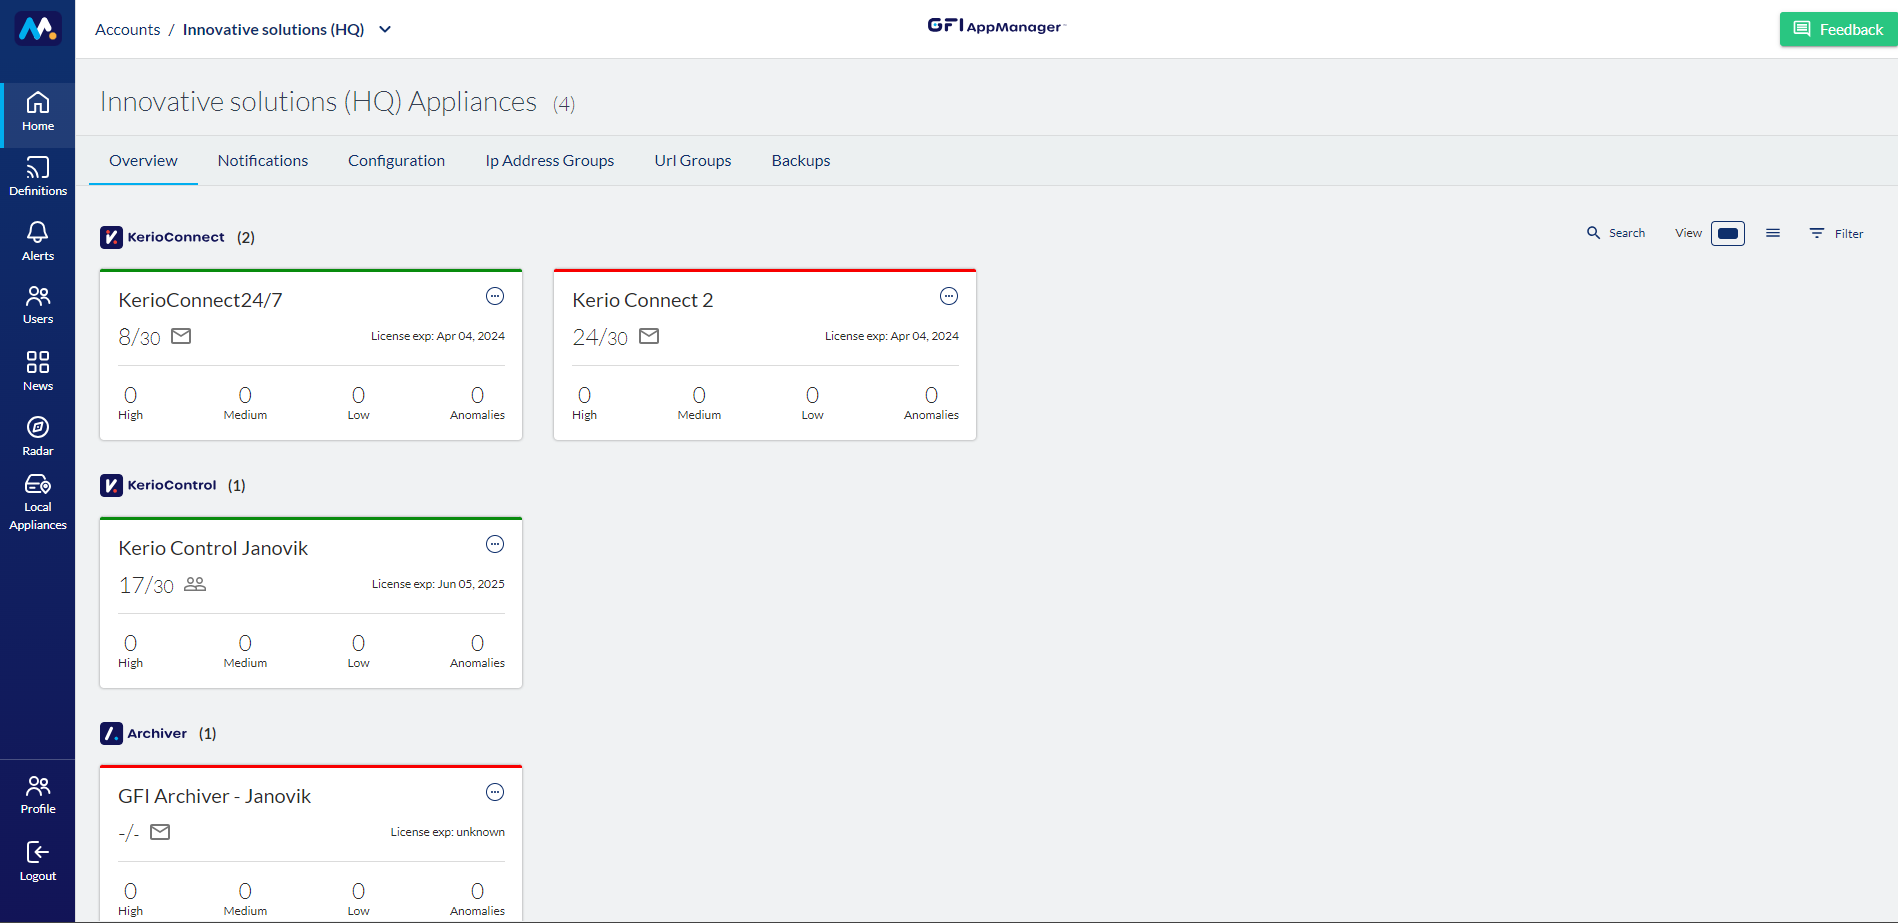Click the Feedback button
Viewport: 1898px width, 923px height.
[x=1838, y=29]
